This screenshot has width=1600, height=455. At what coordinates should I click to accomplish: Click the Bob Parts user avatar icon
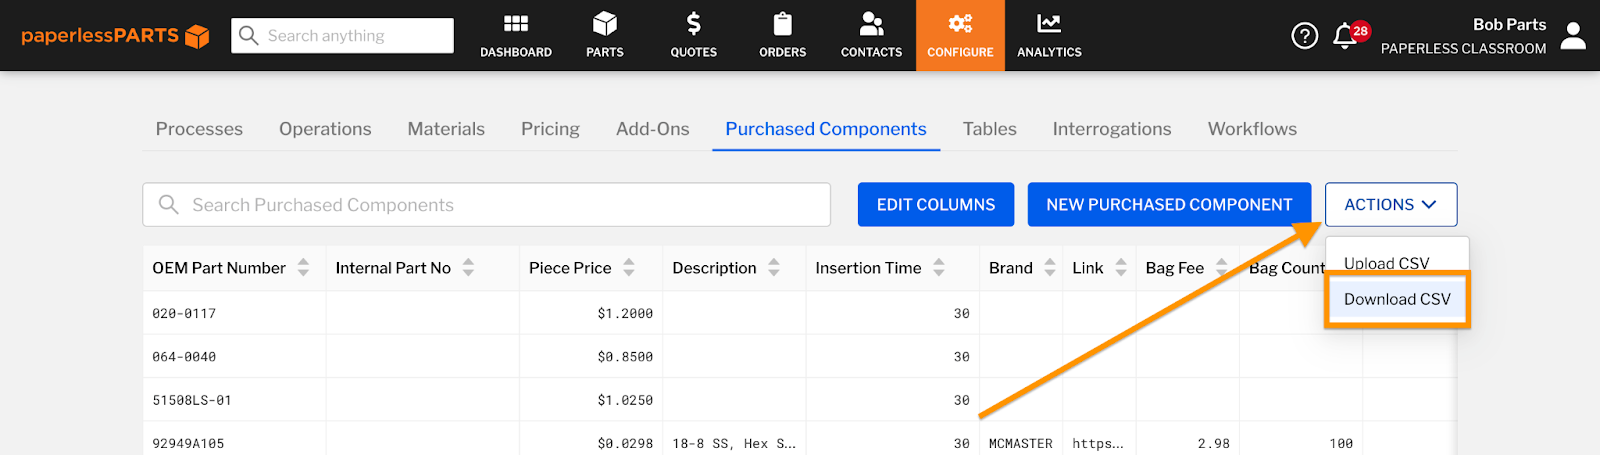[1573, 36]
